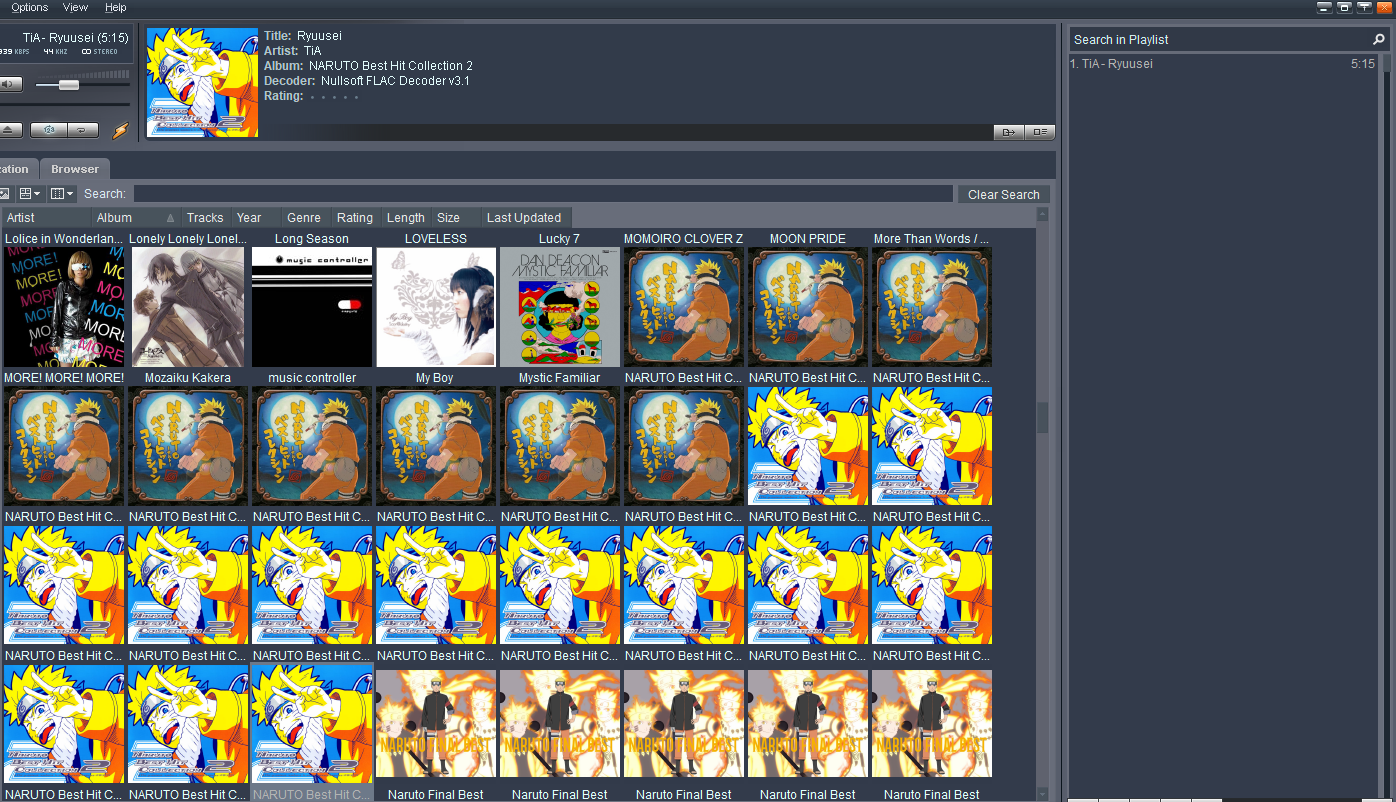1396x802 pixels.
Task: Open the view mode dropdown beside Search
Action: point(30,193)
